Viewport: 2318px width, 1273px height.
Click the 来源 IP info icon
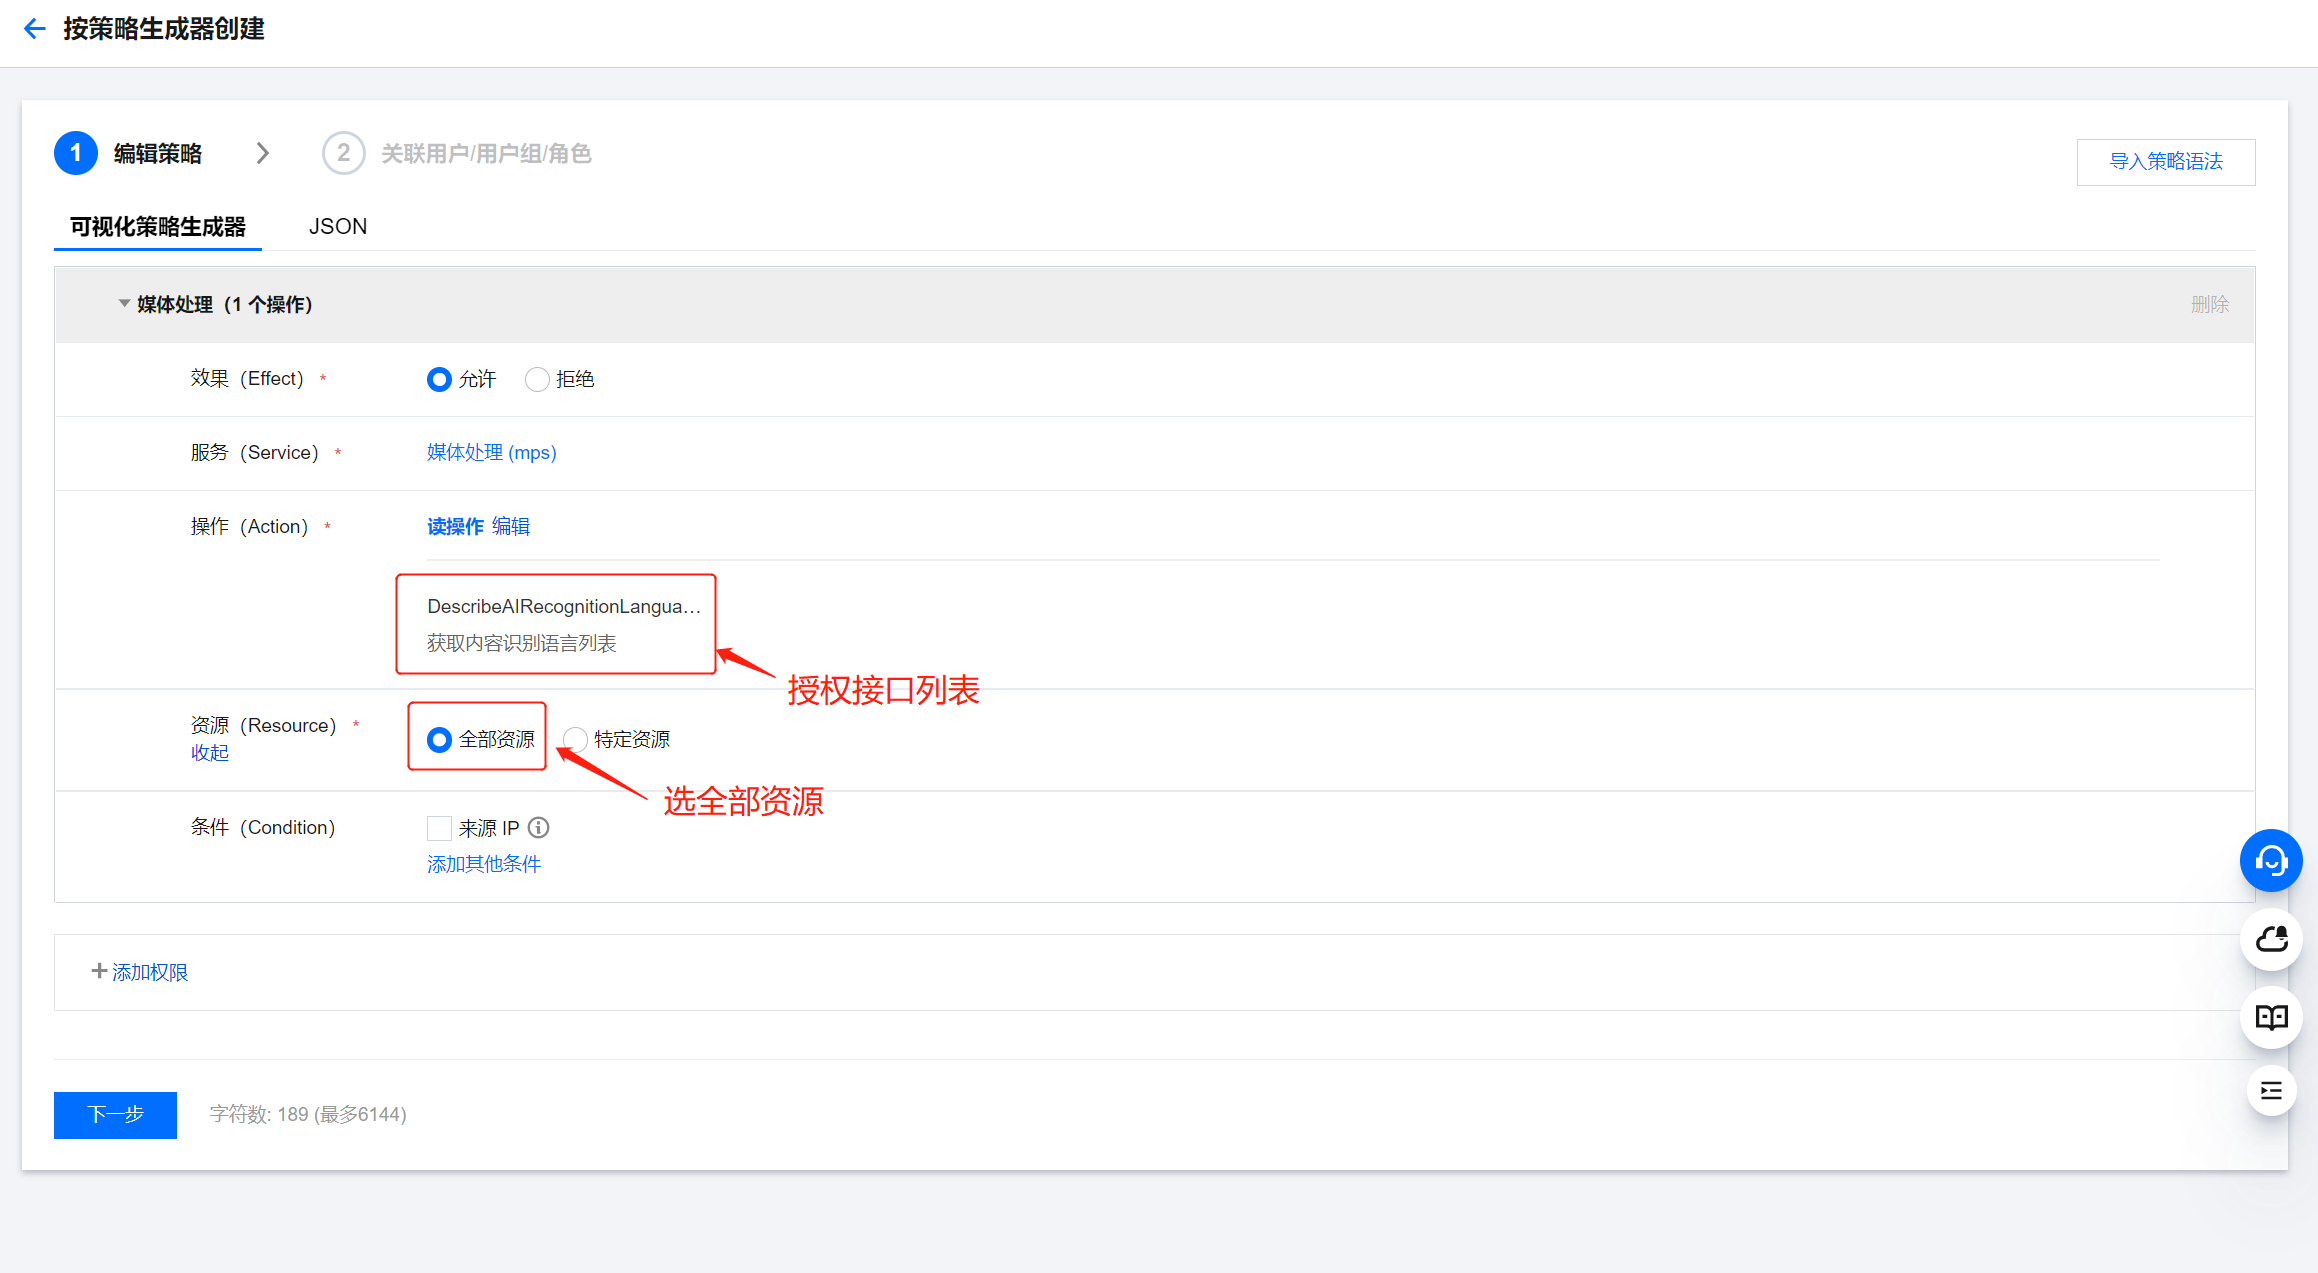539,828
